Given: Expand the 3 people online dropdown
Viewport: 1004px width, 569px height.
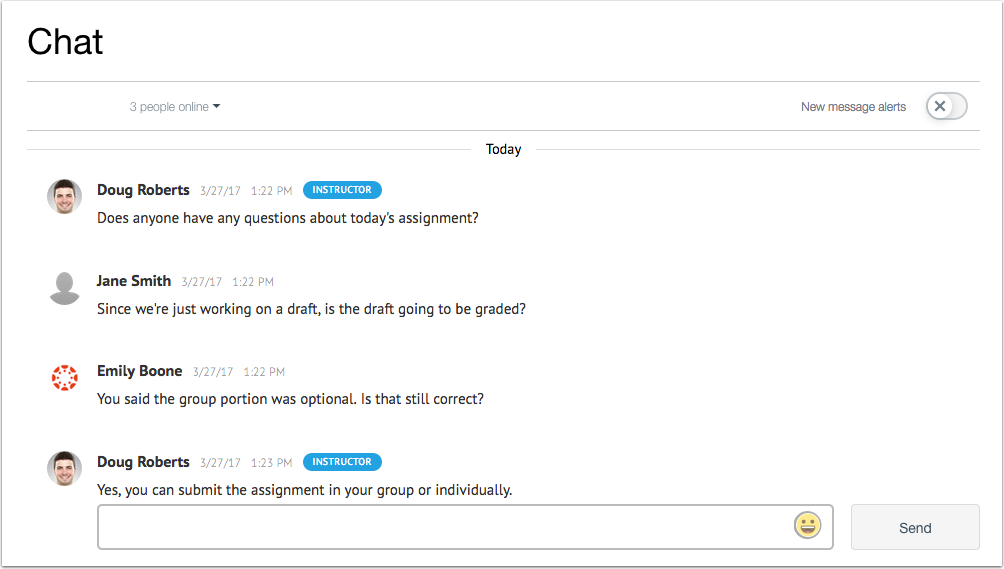Looking at the screenshot, I should 174,107.
